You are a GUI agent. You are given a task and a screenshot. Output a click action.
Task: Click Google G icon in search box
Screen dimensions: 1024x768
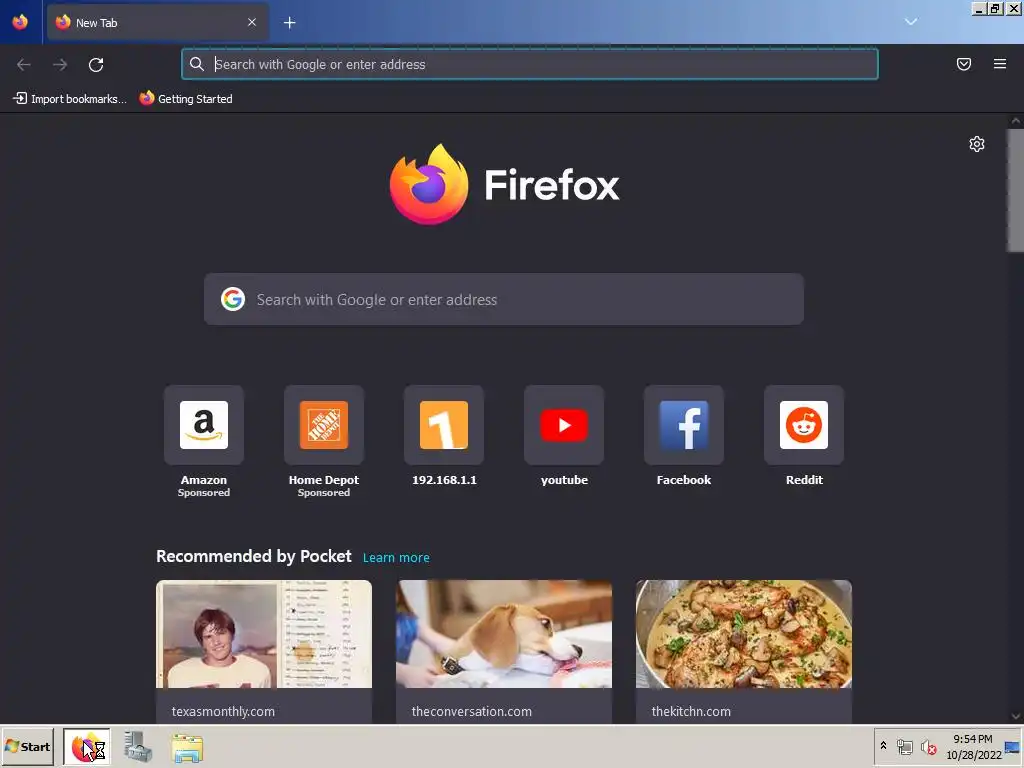pyautogui.click(x=232, y=299)
